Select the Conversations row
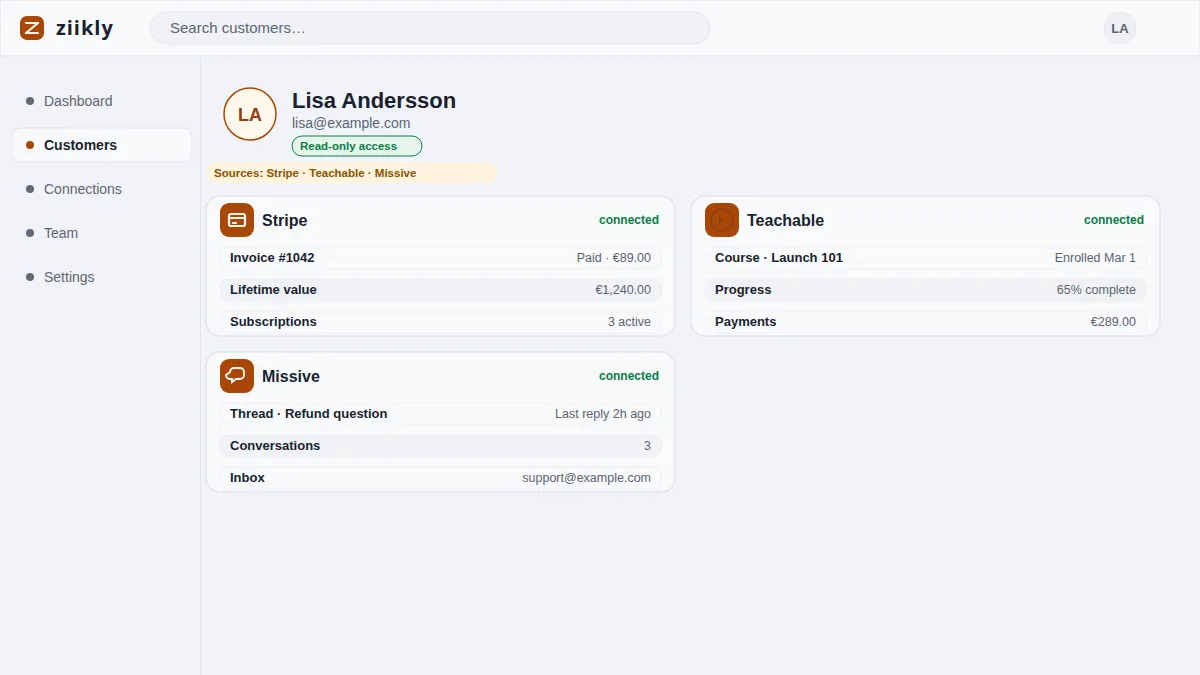The height and width of the screenshot is (675, 1200). click(x=440, y=446)
